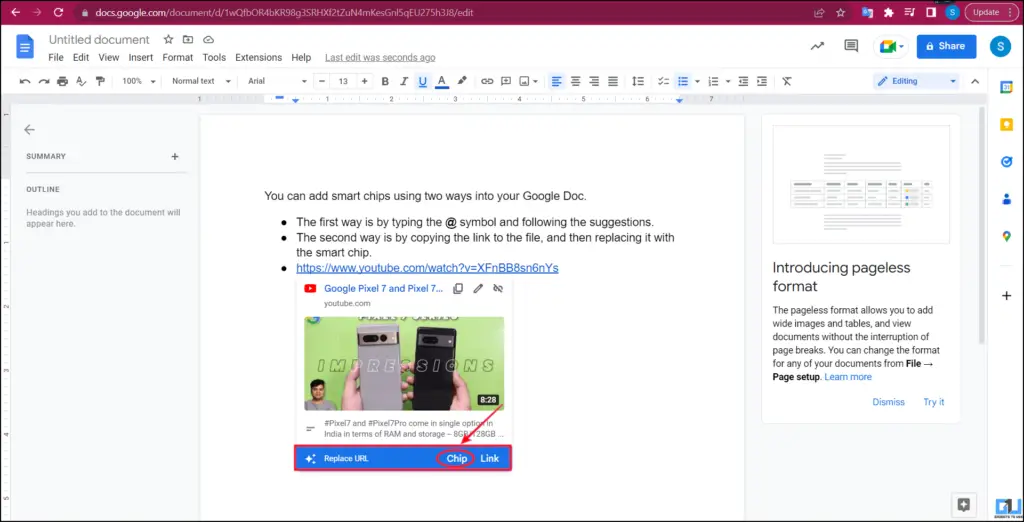
Task: Click the Insert image icon
Action: point(524,82)
